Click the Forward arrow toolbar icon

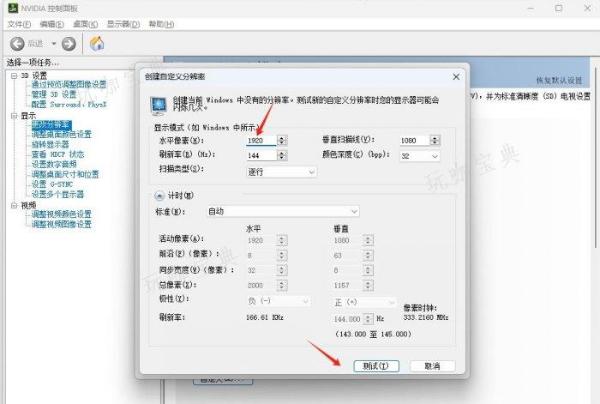68,44
